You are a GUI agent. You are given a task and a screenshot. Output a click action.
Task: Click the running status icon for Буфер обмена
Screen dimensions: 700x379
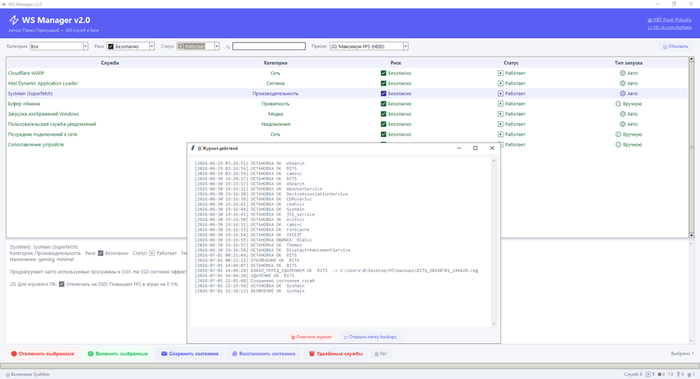(x=500, y=104)
